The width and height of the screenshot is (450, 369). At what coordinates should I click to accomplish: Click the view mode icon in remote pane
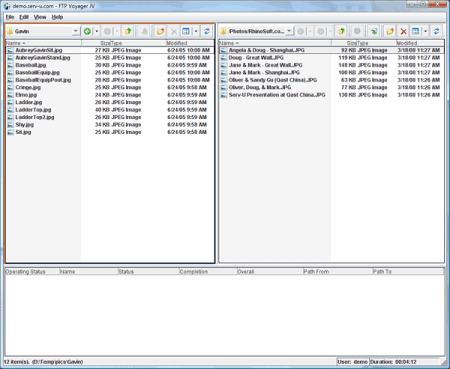[416, 31]
